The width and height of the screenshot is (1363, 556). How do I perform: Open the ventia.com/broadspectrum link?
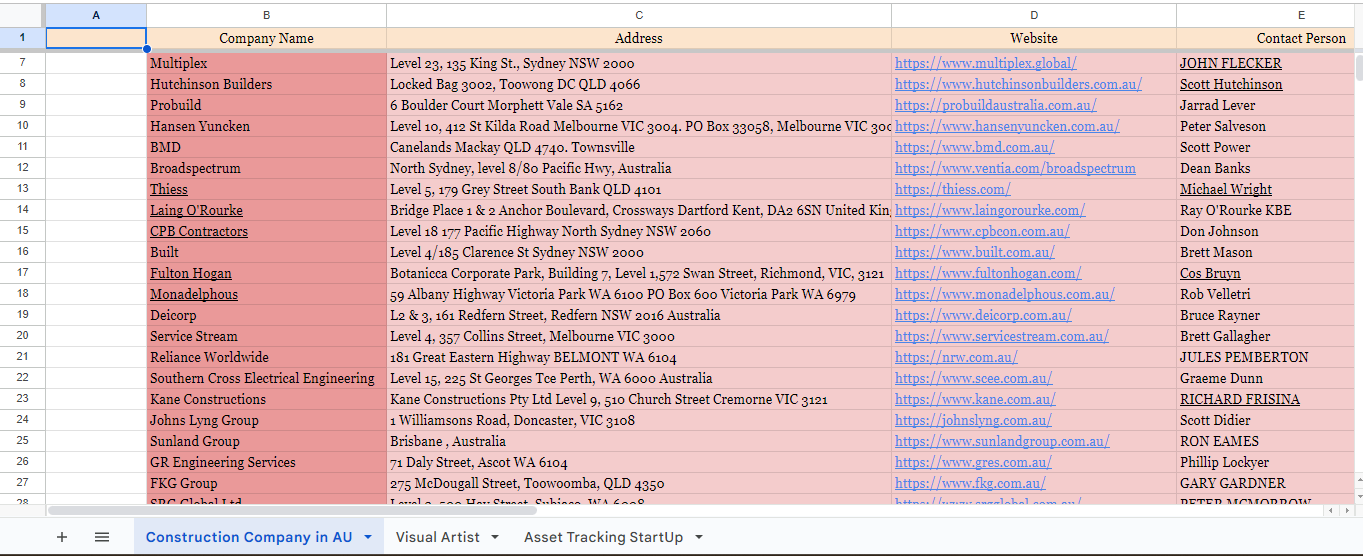pos(1015,168)
